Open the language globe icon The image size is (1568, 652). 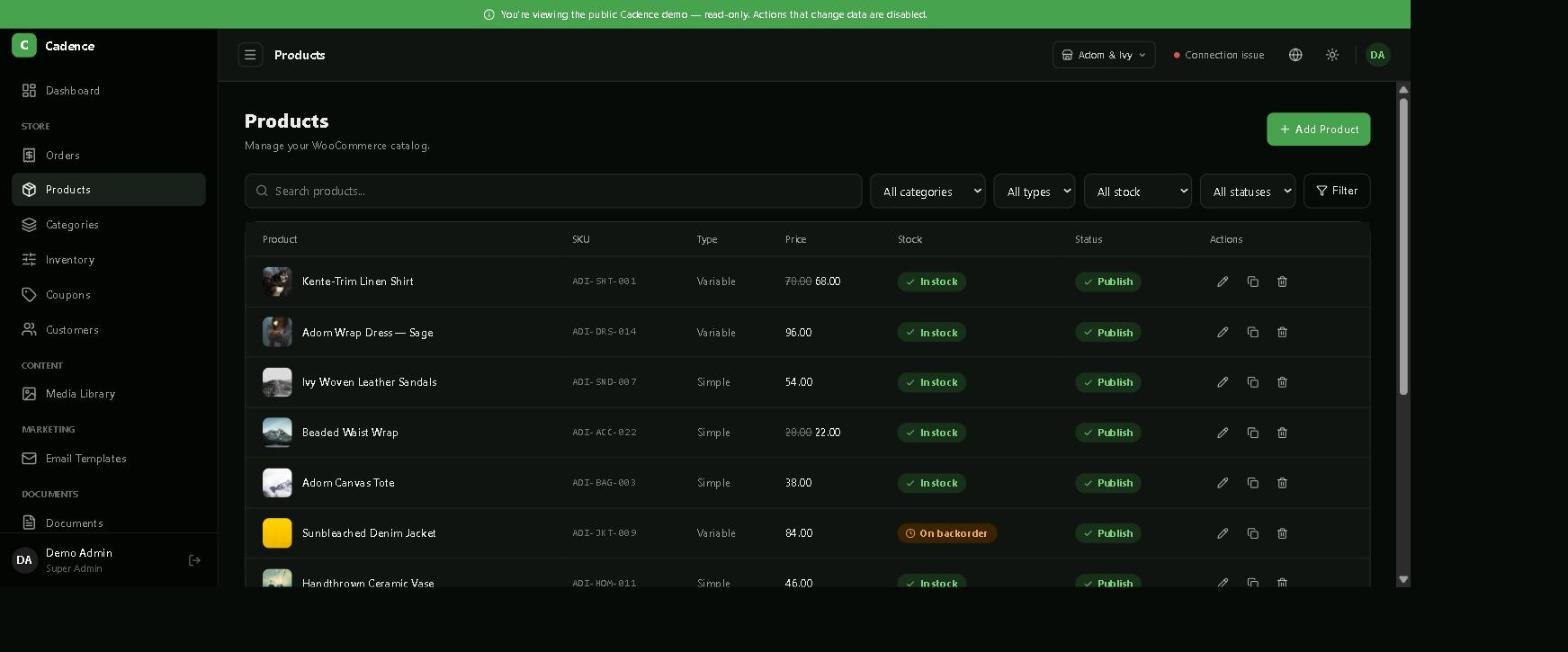click(1295, 55)
